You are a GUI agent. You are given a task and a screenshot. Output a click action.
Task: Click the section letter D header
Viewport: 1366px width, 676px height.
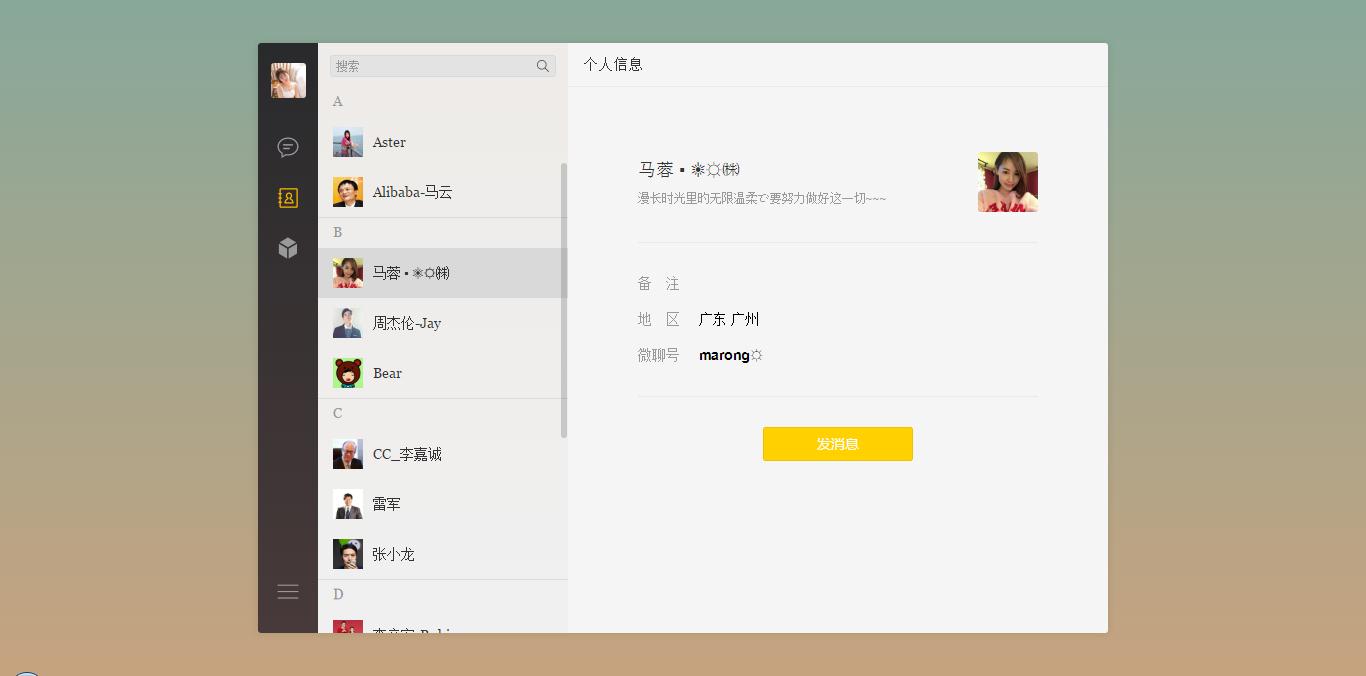pos(338,594)
